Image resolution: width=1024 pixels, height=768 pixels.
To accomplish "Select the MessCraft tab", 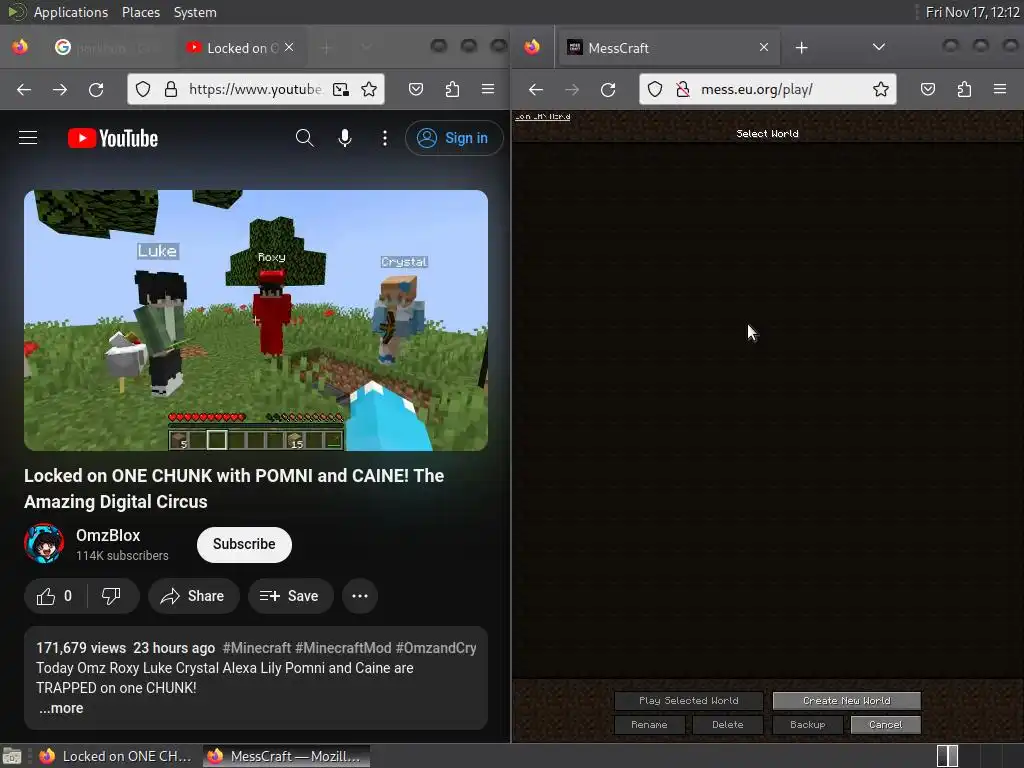I will click(668, 48).
